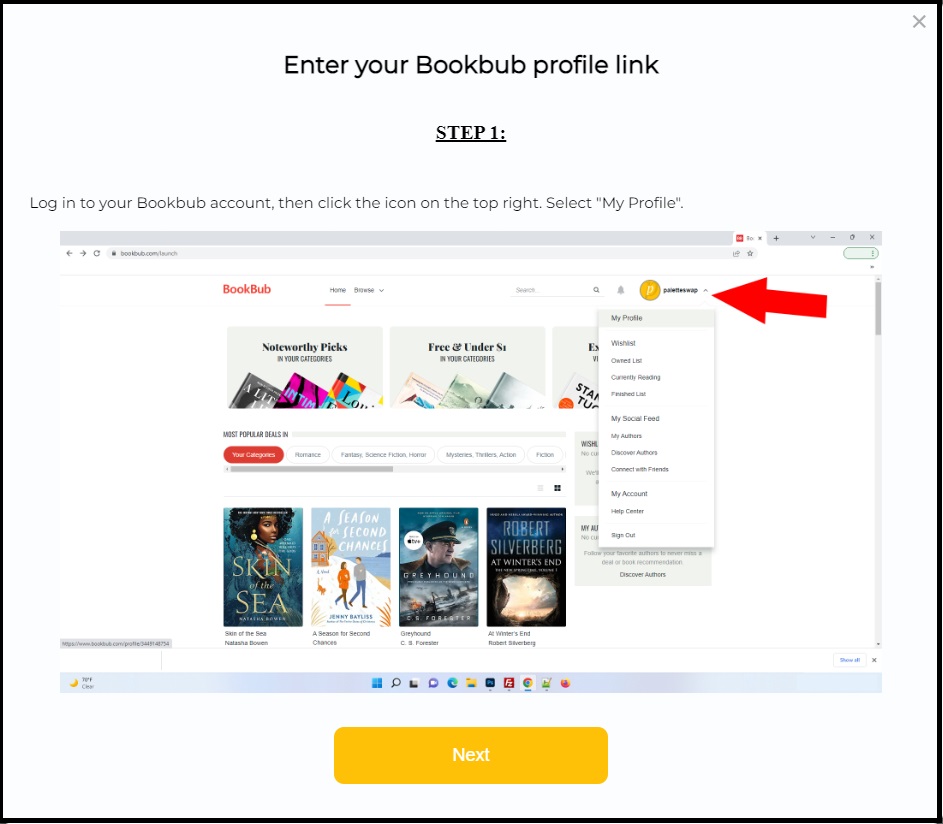Click the browser reload icon
This screenshot has height=824, width=943.
(97, 253)
